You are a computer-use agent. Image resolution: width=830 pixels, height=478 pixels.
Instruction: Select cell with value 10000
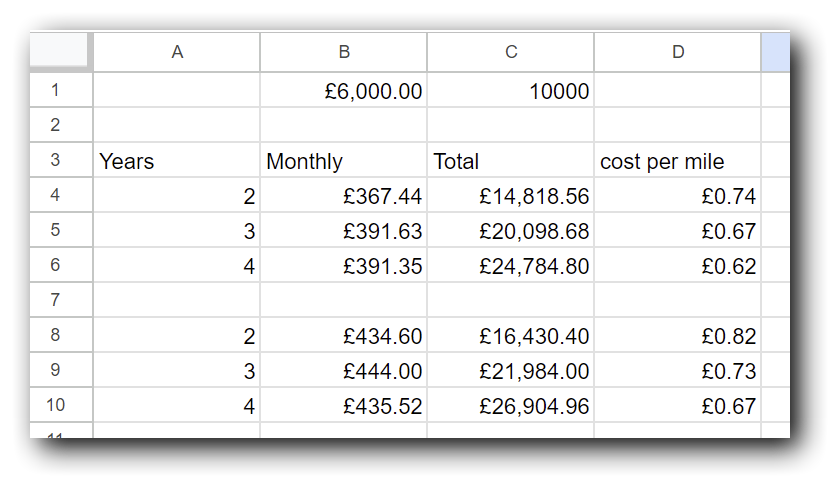[510, 92]
